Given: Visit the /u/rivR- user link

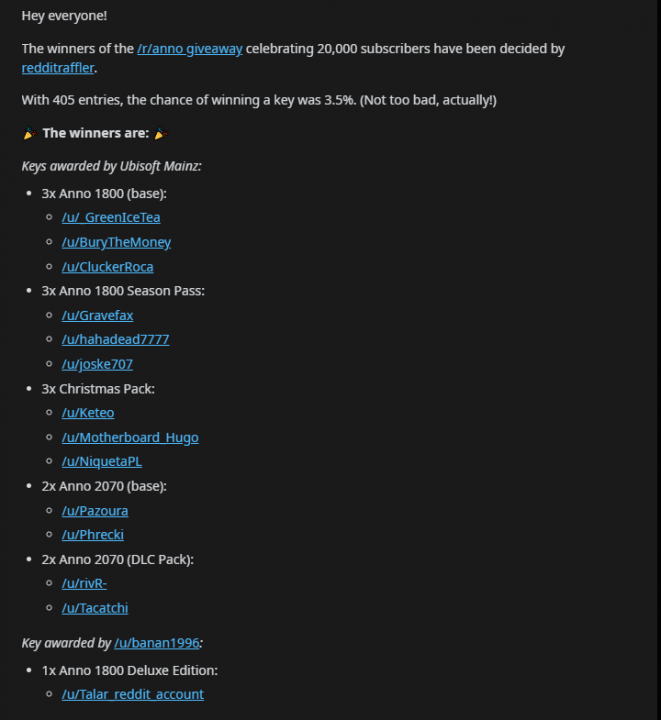Looking at the screenshot, I should (x=84, y=583).
